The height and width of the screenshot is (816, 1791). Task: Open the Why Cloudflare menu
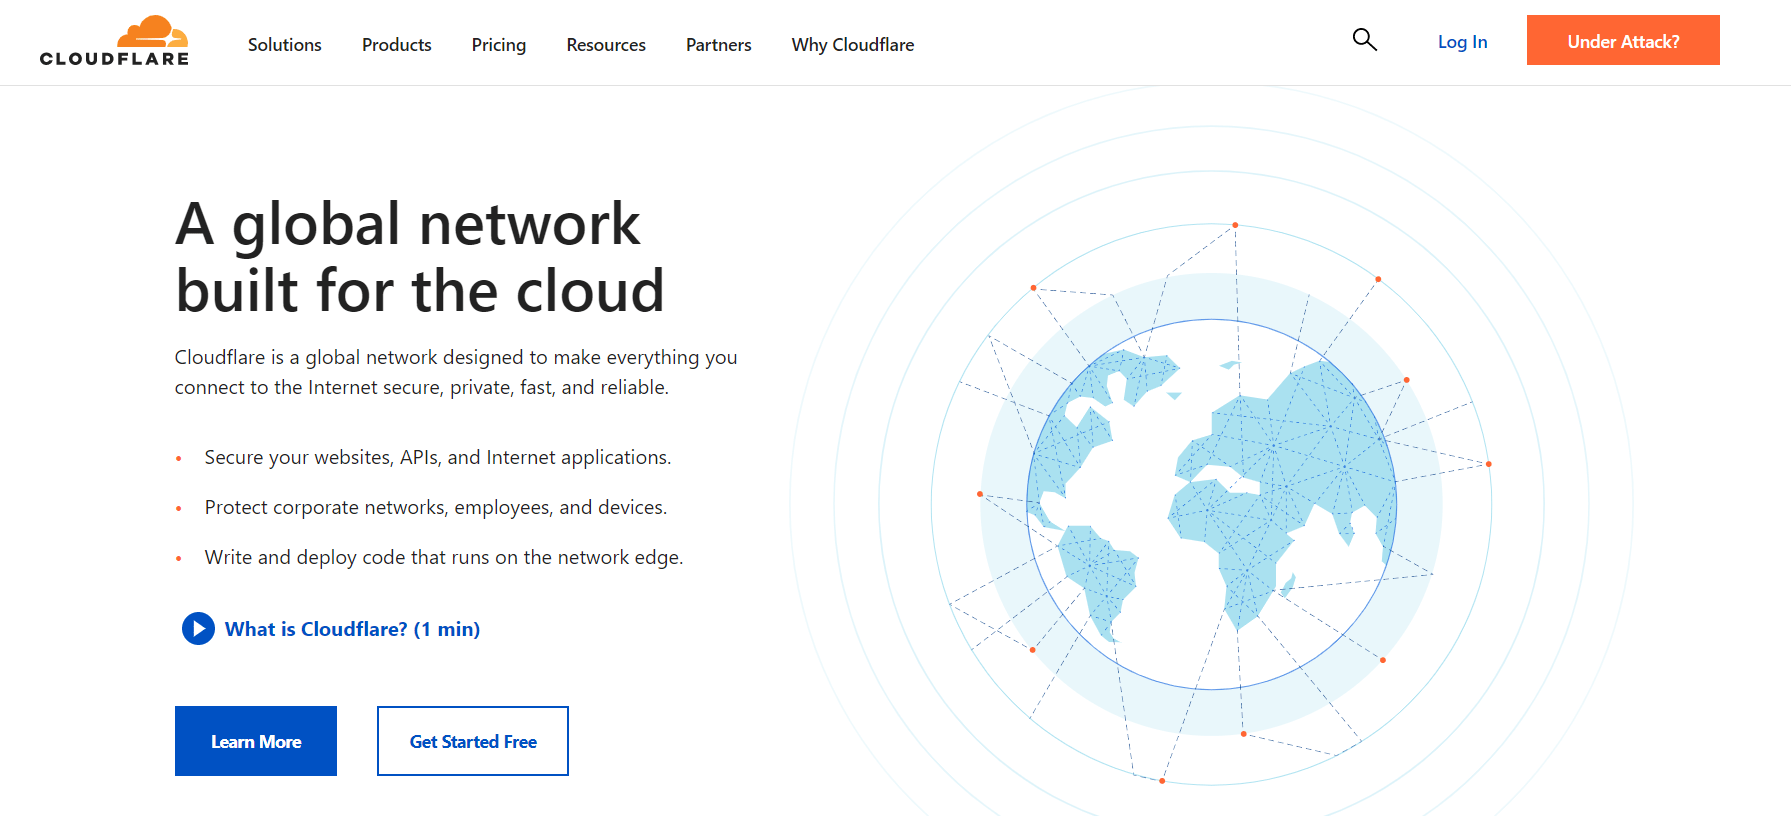point(853,45)
